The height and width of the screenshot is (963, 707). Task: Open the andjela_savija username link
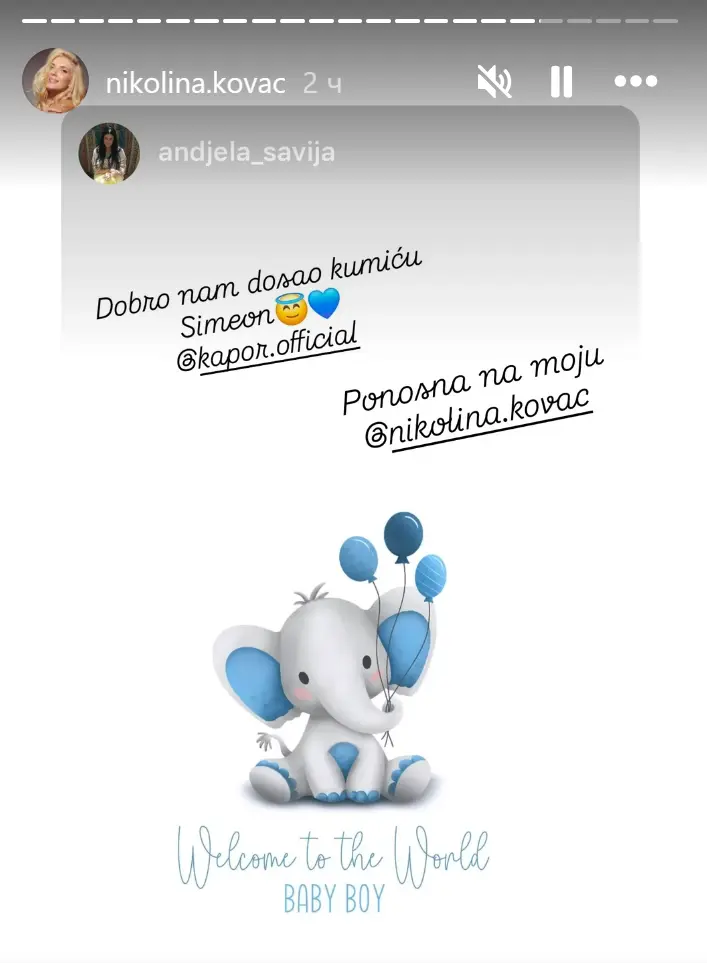click(x=246, y=152)
